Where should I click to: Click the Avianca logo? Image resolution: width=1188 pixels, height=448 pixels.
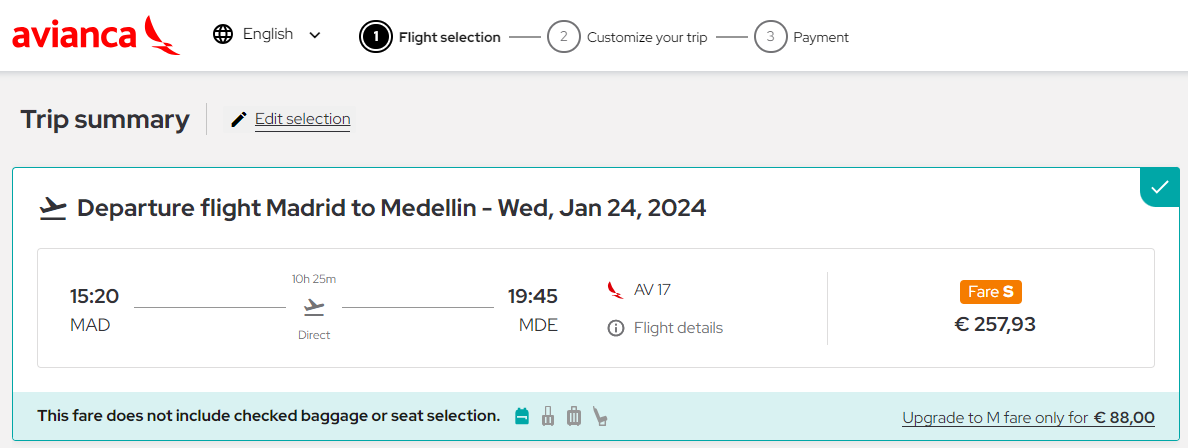[96, 35]
